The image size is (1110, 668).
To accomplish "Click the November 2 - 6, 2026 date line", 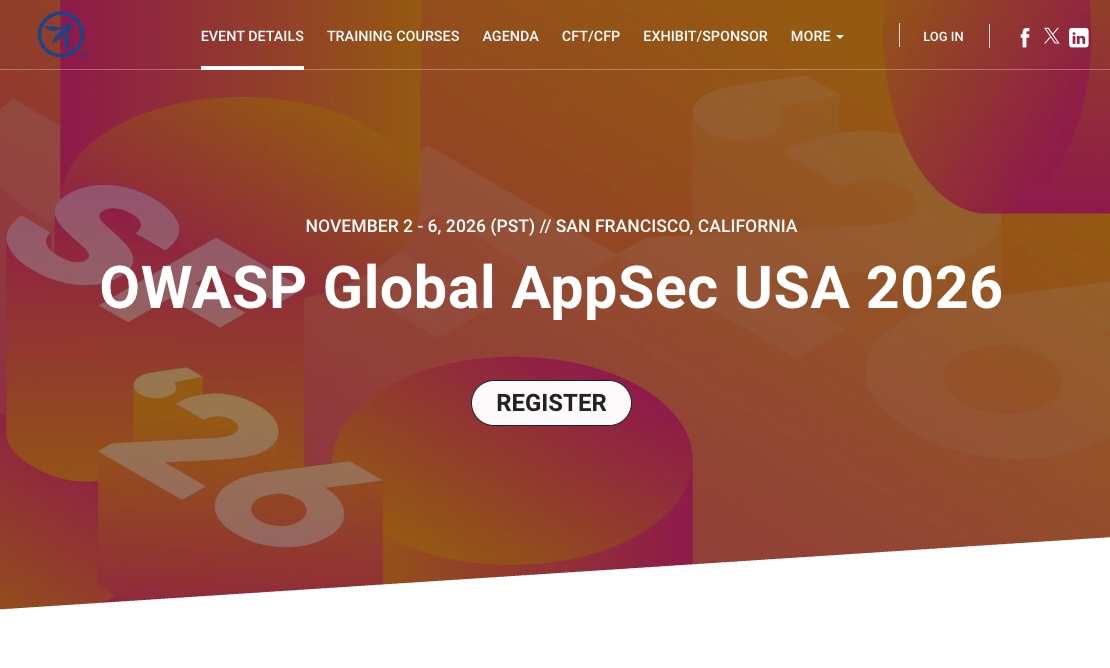I will (551, 226).
